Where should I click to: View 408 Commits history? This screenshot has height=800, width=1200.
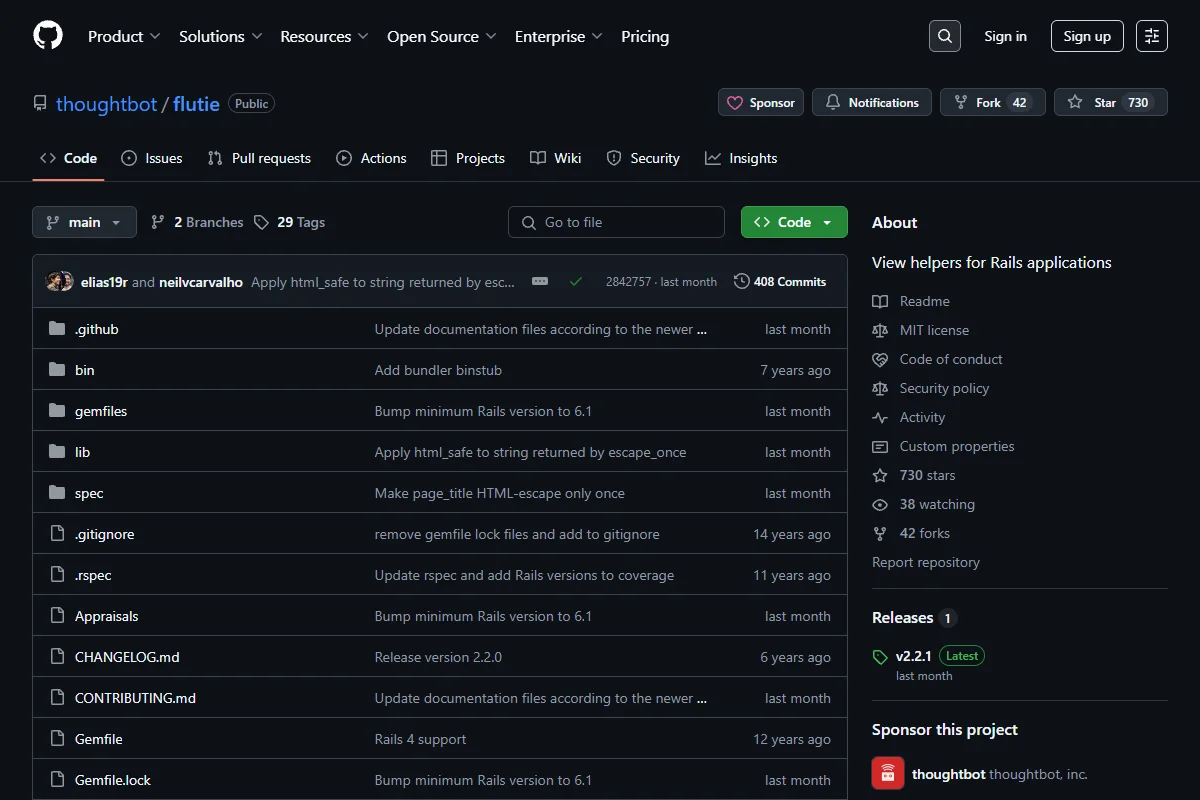pos(780,282)
